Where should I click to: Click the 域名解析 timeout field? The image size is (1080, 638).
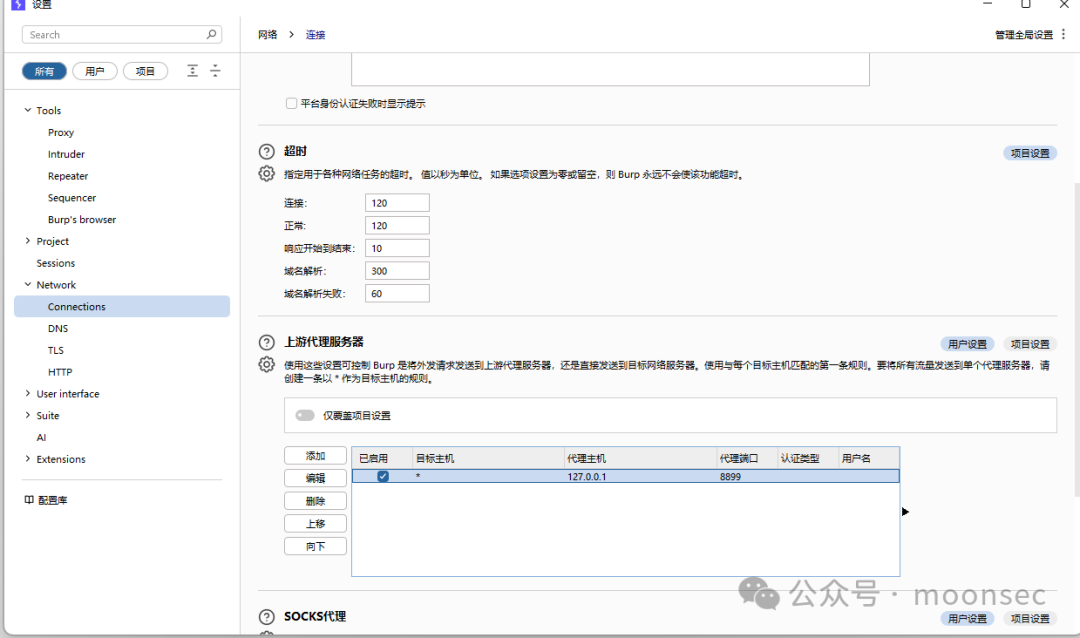pyautogui.click(x=397, y=271)
